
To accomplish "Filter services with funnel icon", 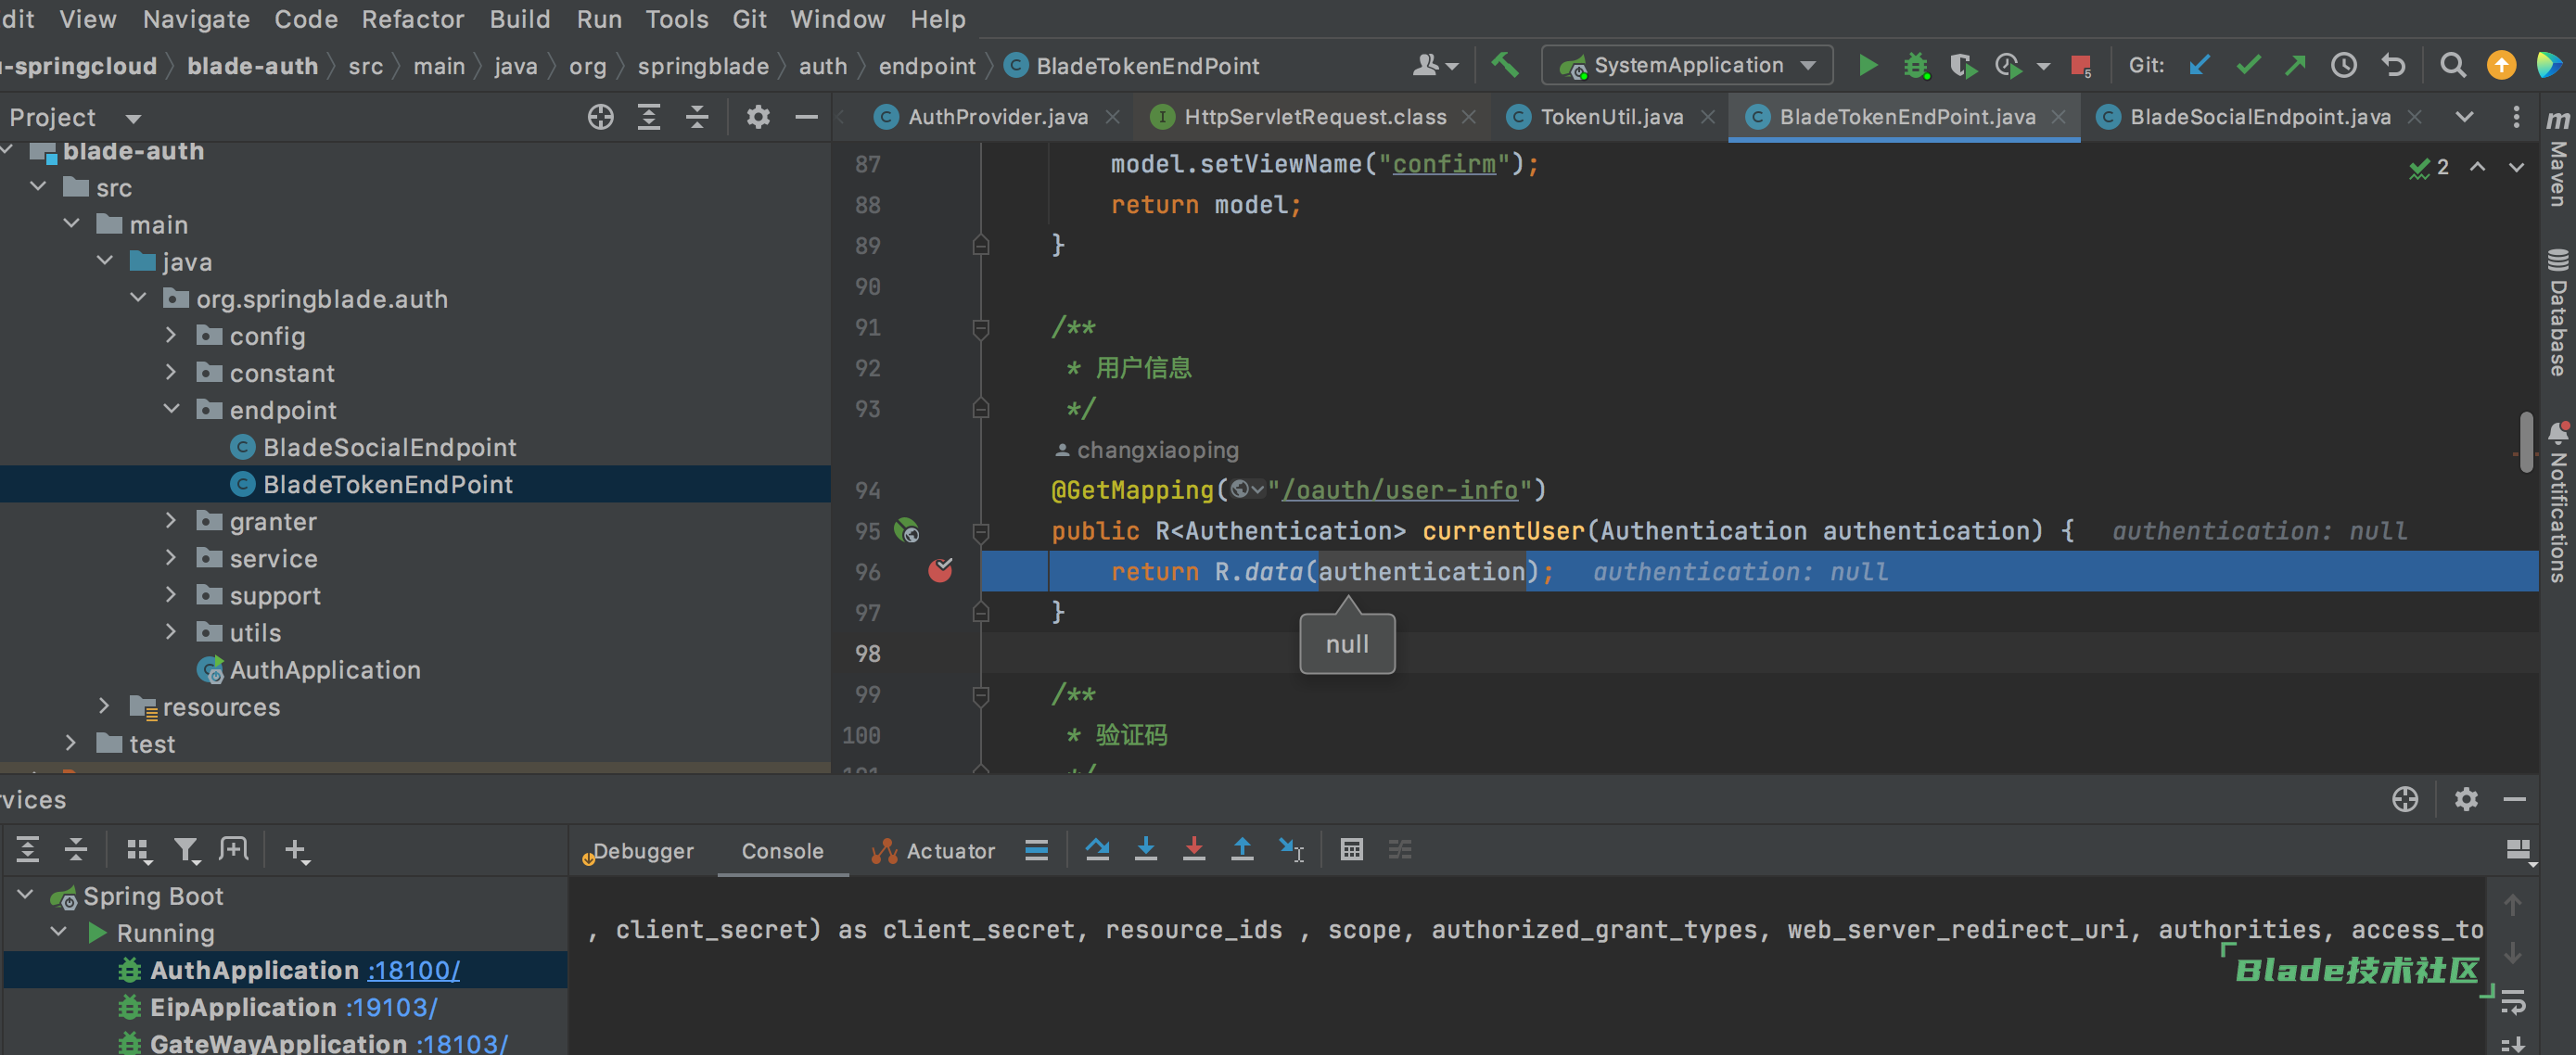I will (x=186, y=851).
